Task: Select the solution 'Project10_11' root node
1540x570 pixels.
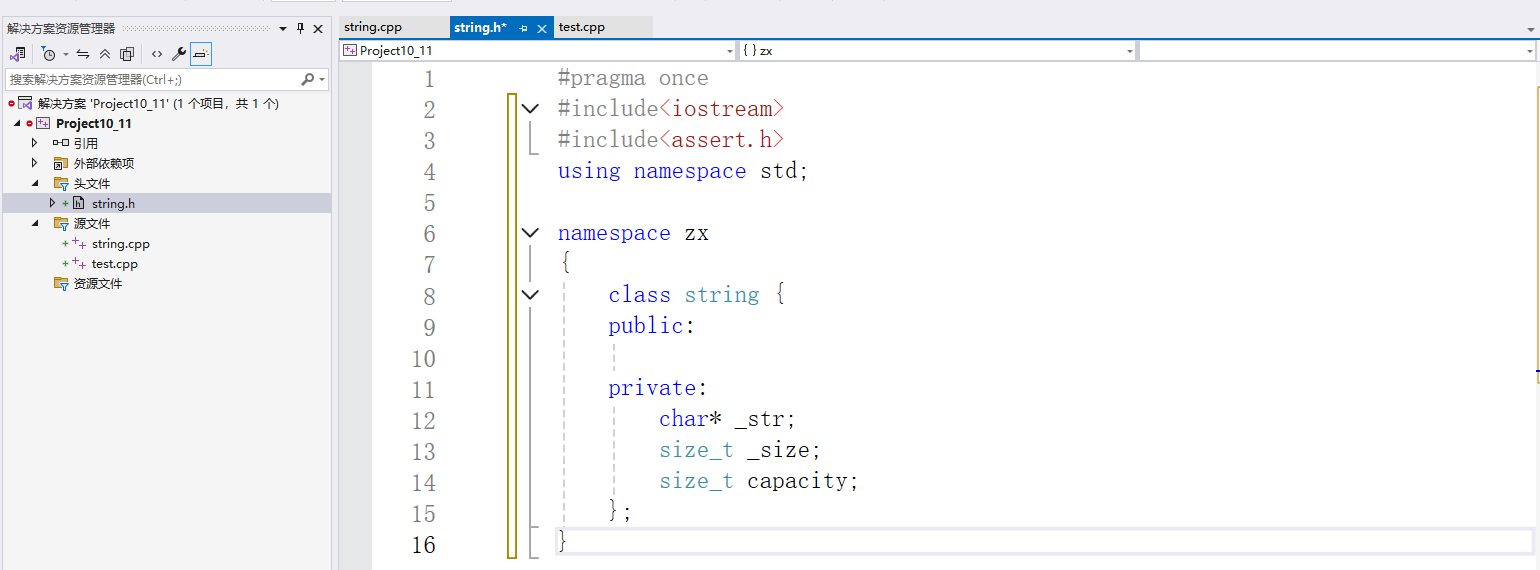Action: pyautogui.click(x=158, y=103)
